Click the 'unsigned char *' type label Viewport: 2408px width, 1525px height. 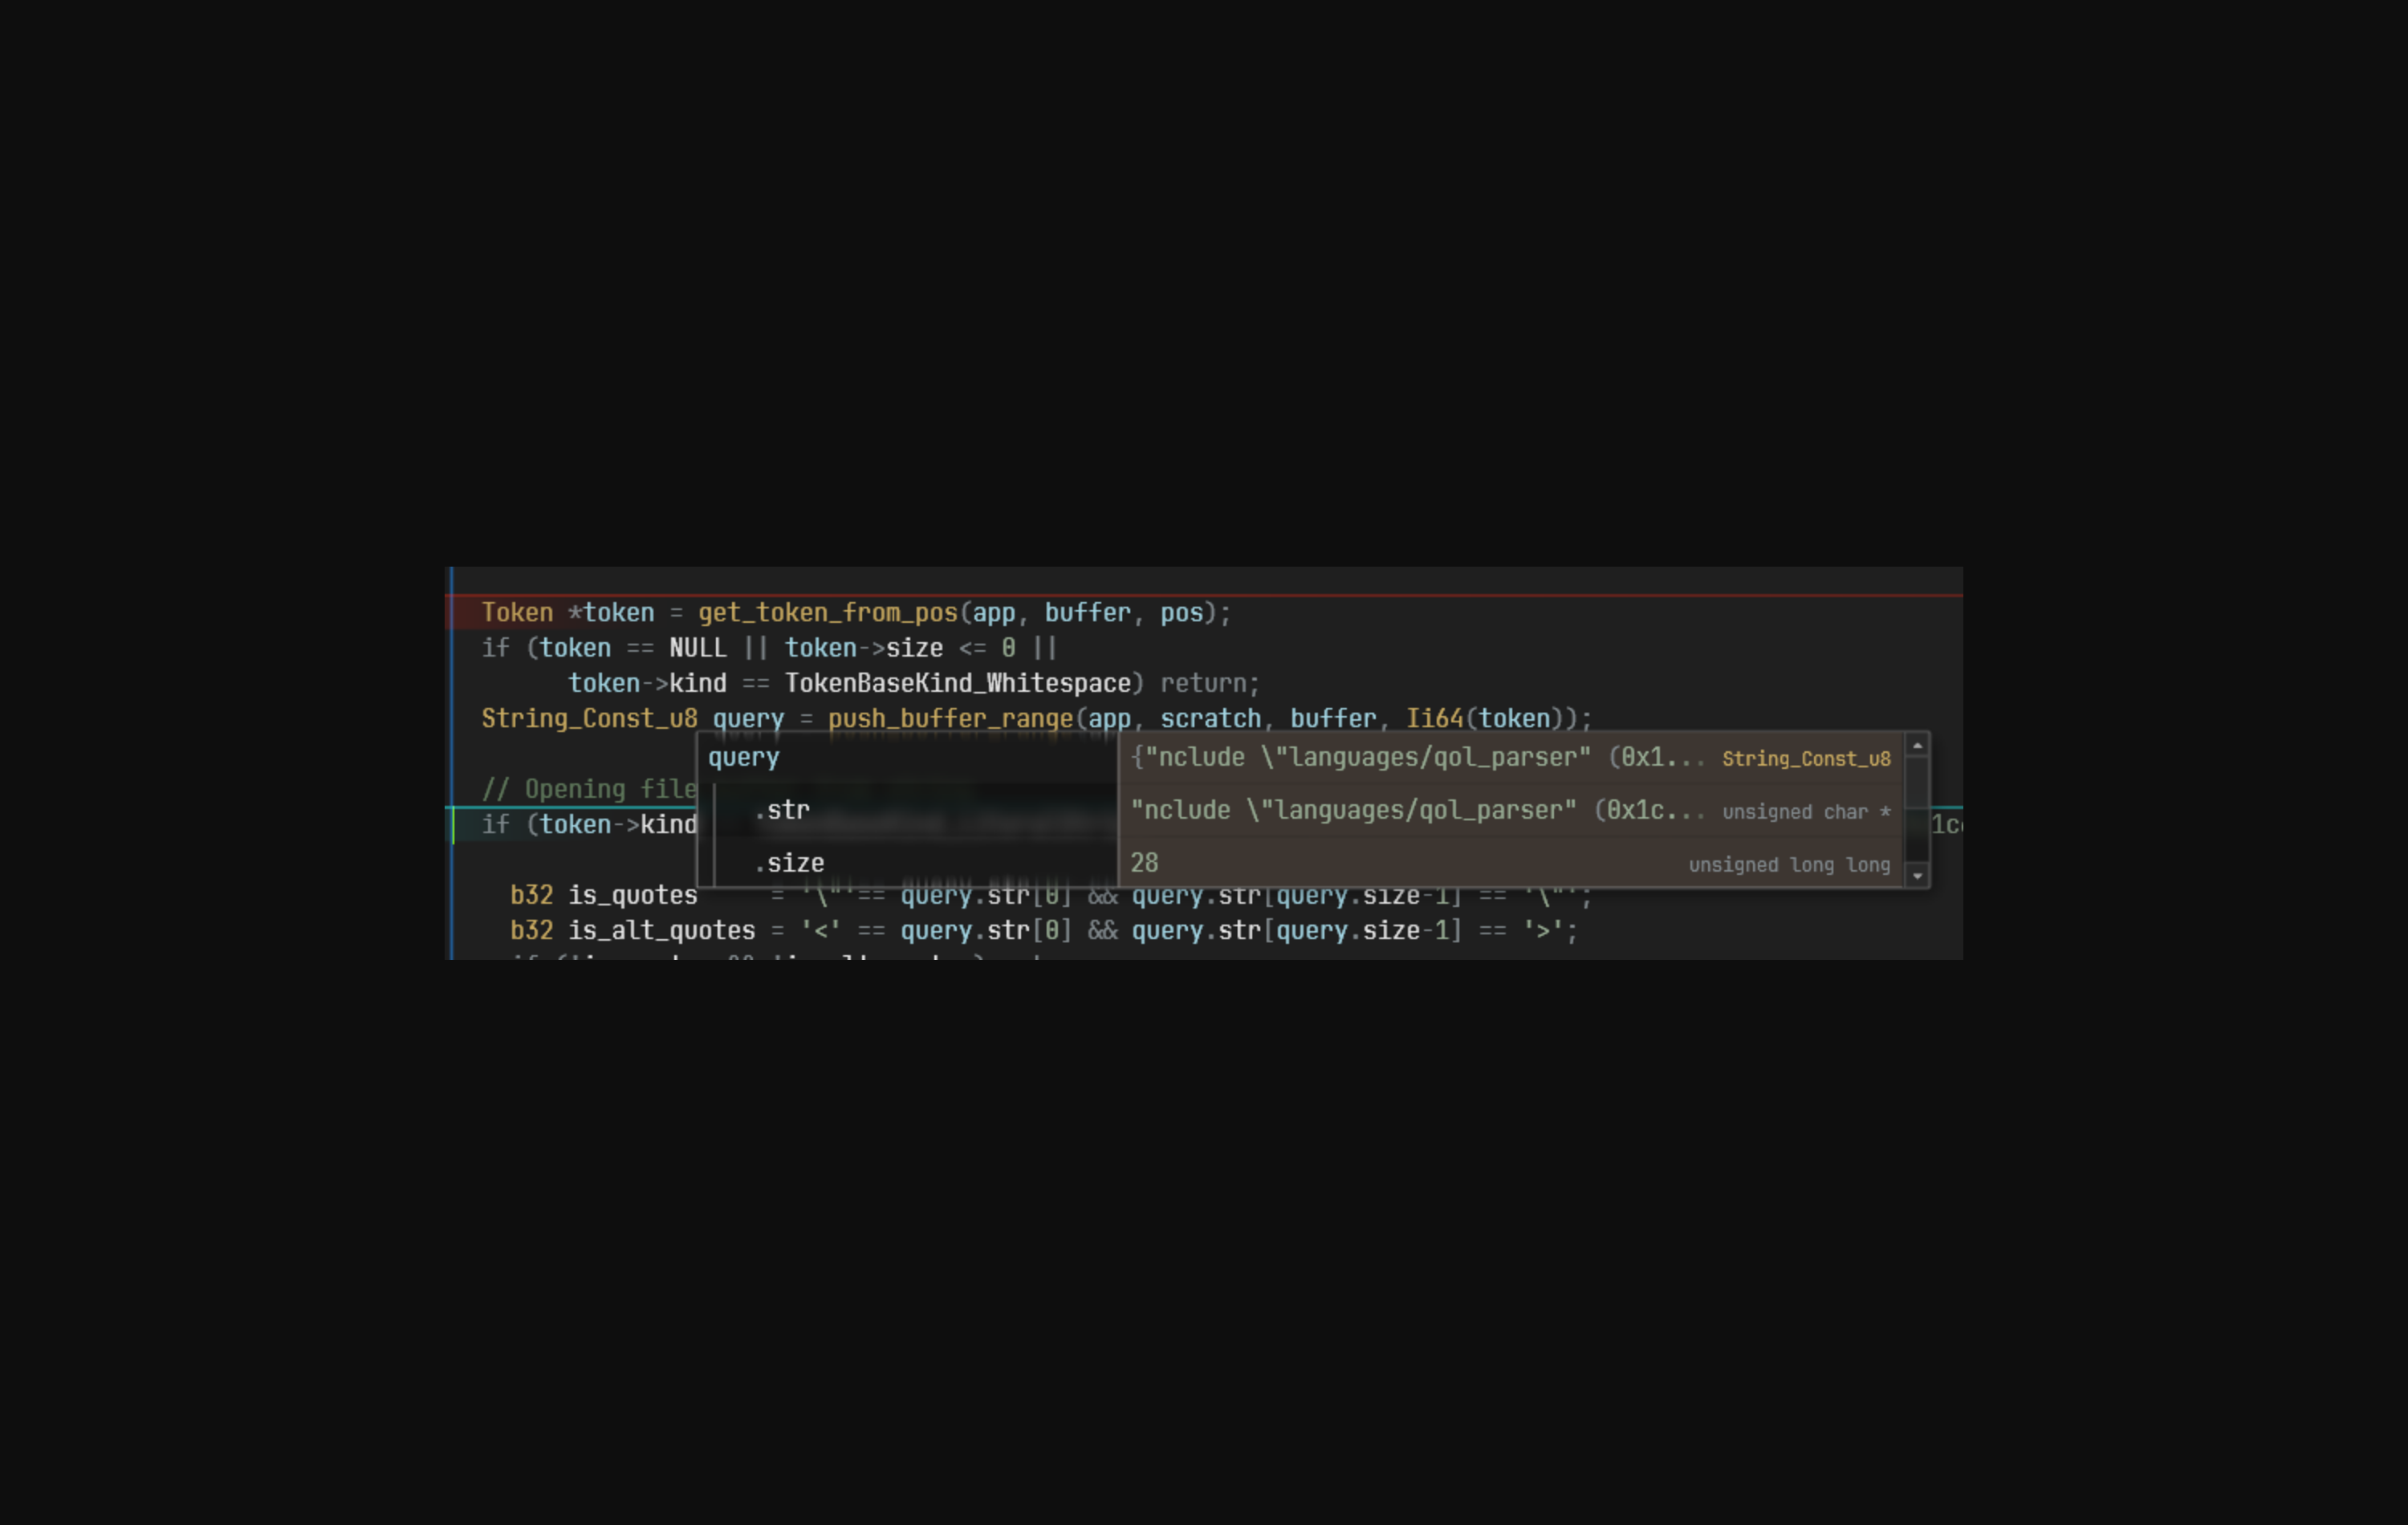[1806, 812]
